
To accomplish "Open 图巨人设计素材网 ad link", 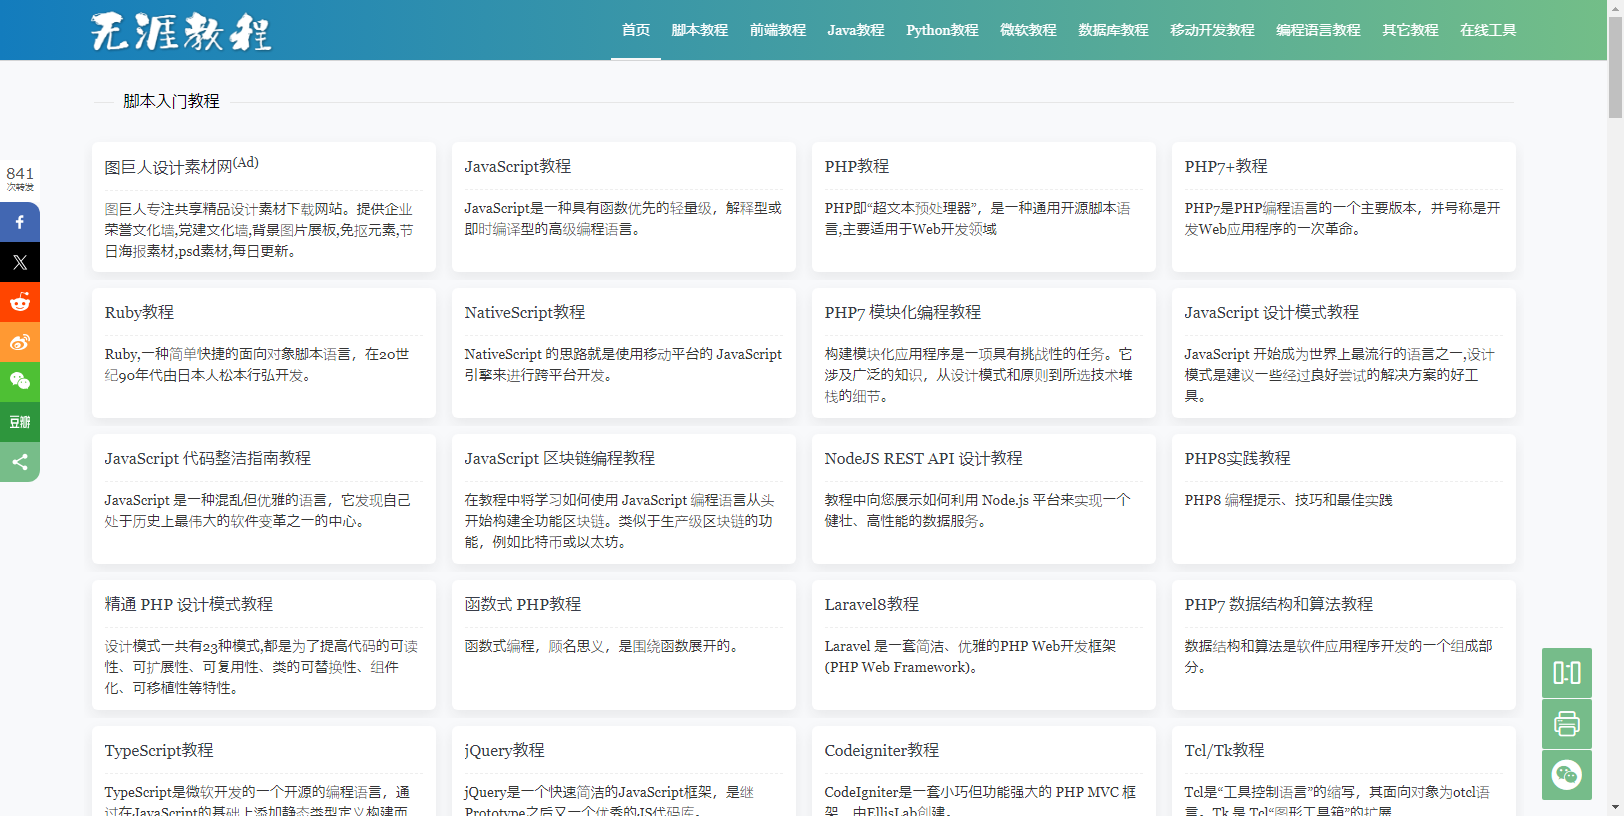I will click(182, 166).
